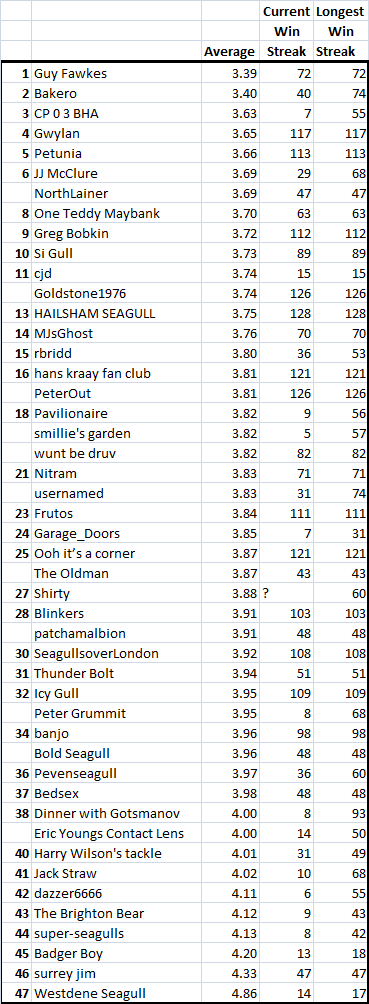Click the Average column header
Image resolution: width=369 pixels, height=1004 pixels.
pos(229,52)
